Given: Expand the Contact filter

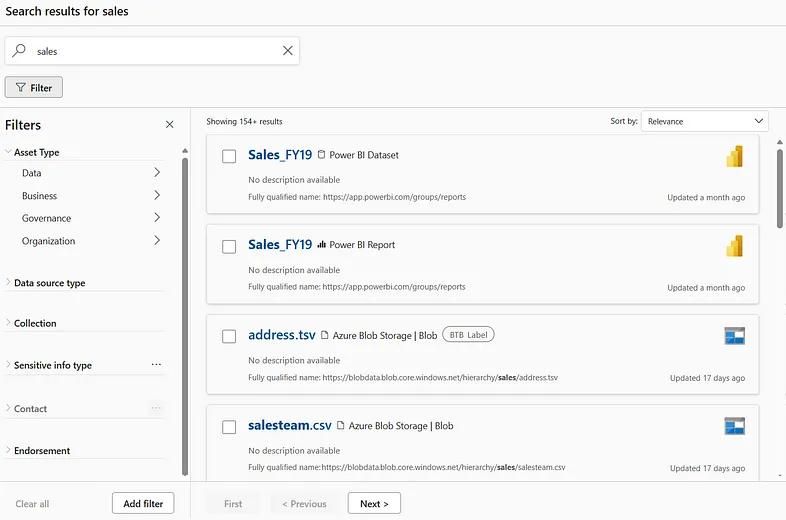Looking at the screenshot, I should pyautogui.click(x=9, y=408).
